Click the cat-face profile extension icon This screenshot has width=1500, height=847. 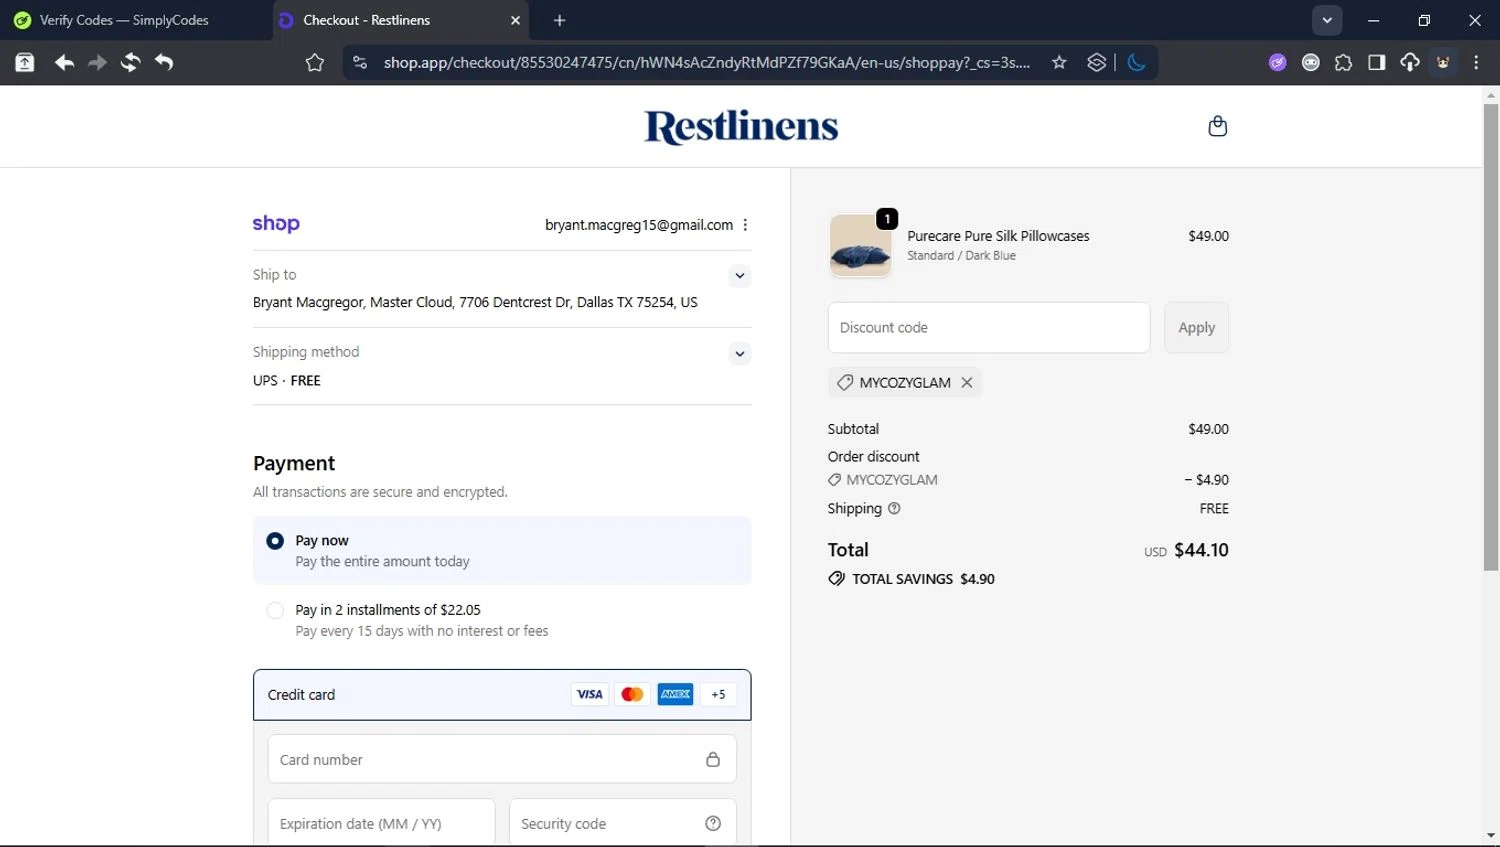click(x=1443, y=62)
